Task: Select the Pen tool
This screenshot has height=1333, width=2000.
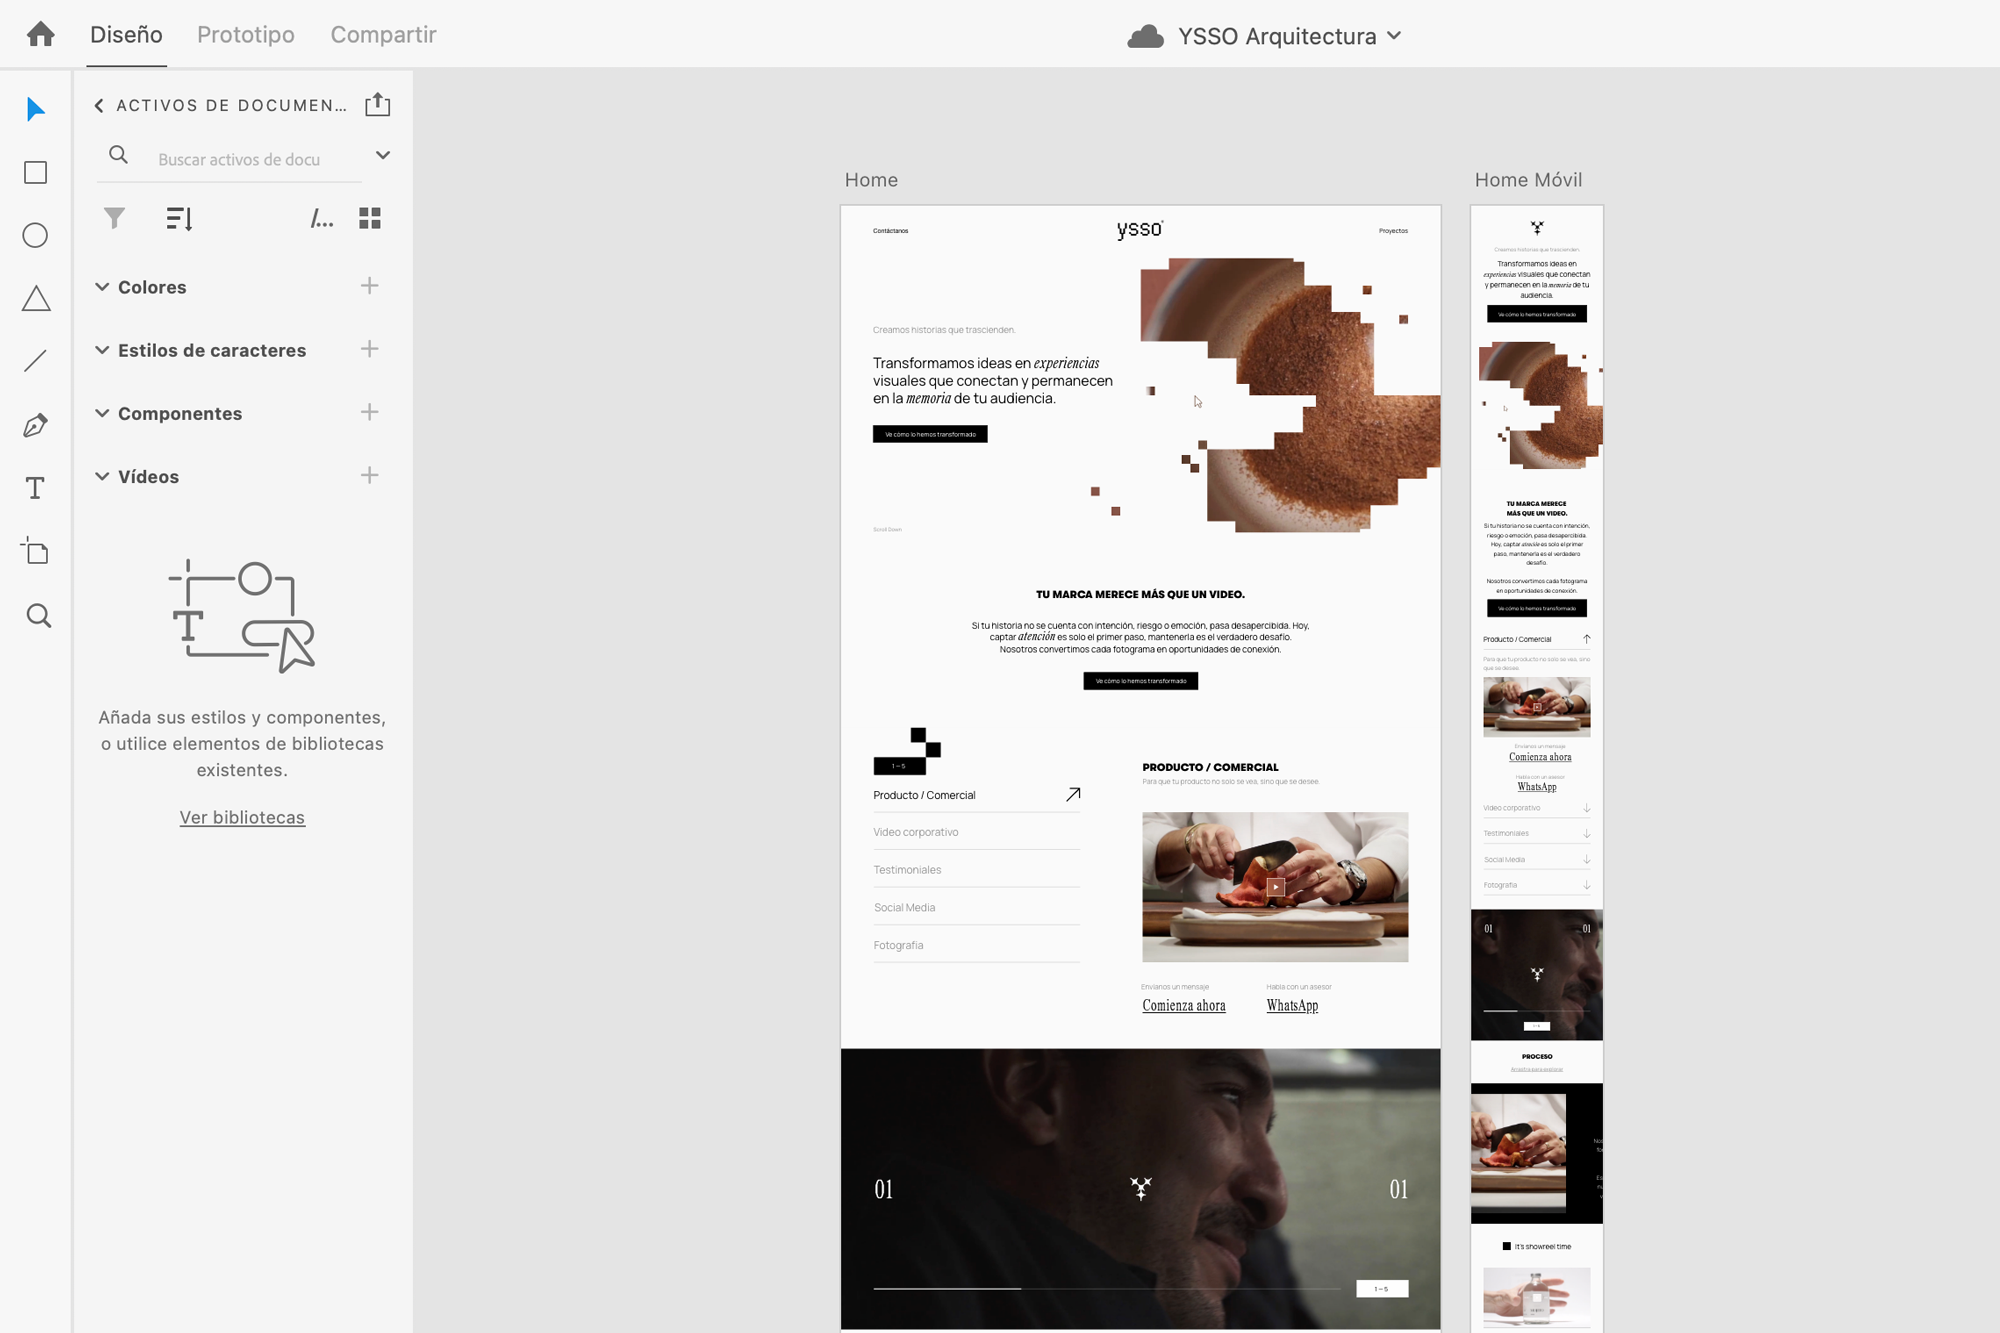Action: pos(36,425)
